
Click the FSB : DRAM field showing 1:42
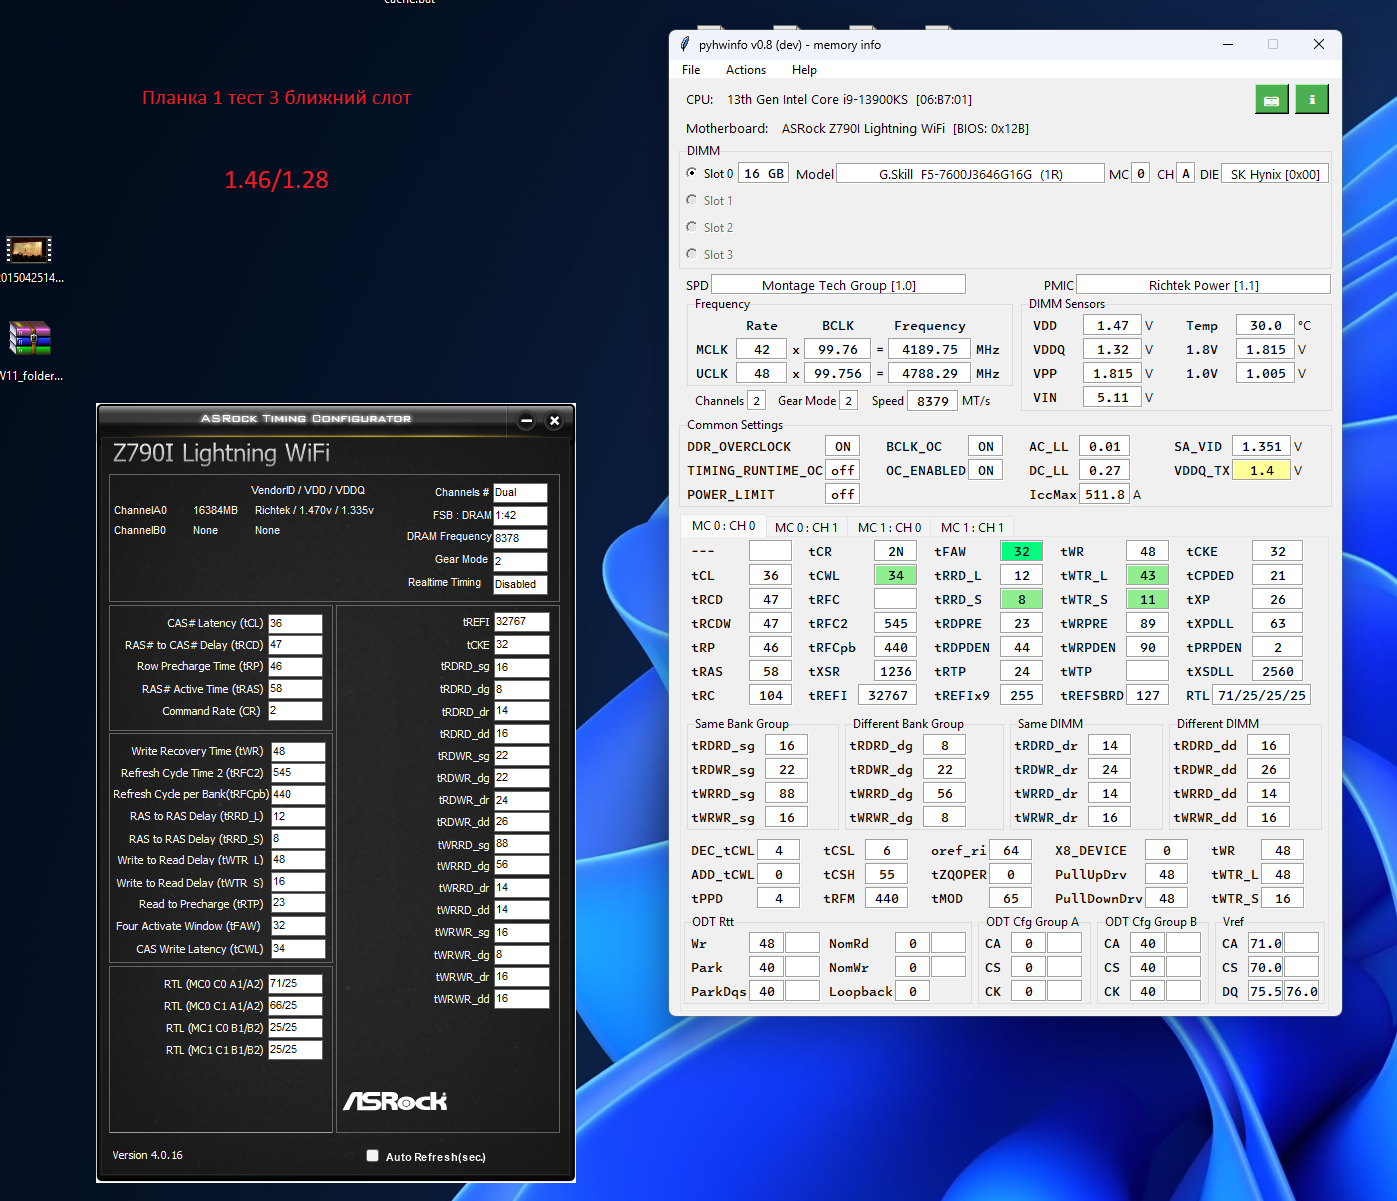pos(520,516)
